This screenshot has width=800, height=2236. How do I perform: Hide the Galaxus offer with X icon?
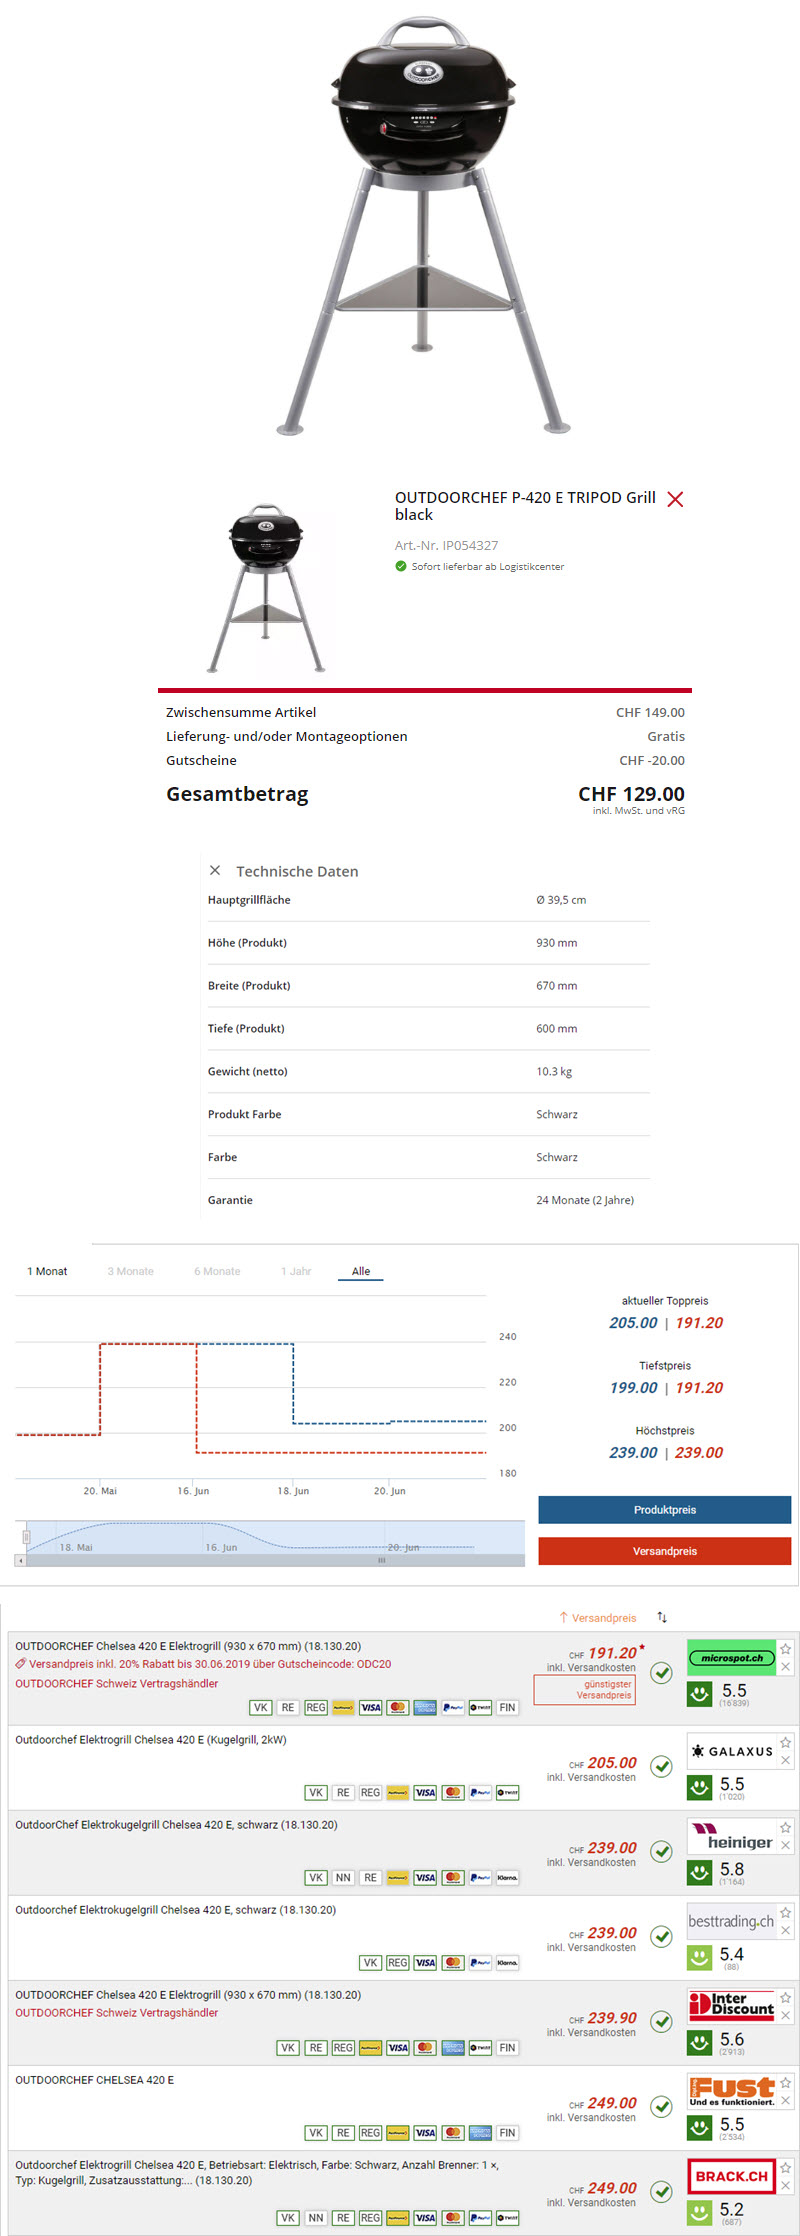coord(786,1760)
